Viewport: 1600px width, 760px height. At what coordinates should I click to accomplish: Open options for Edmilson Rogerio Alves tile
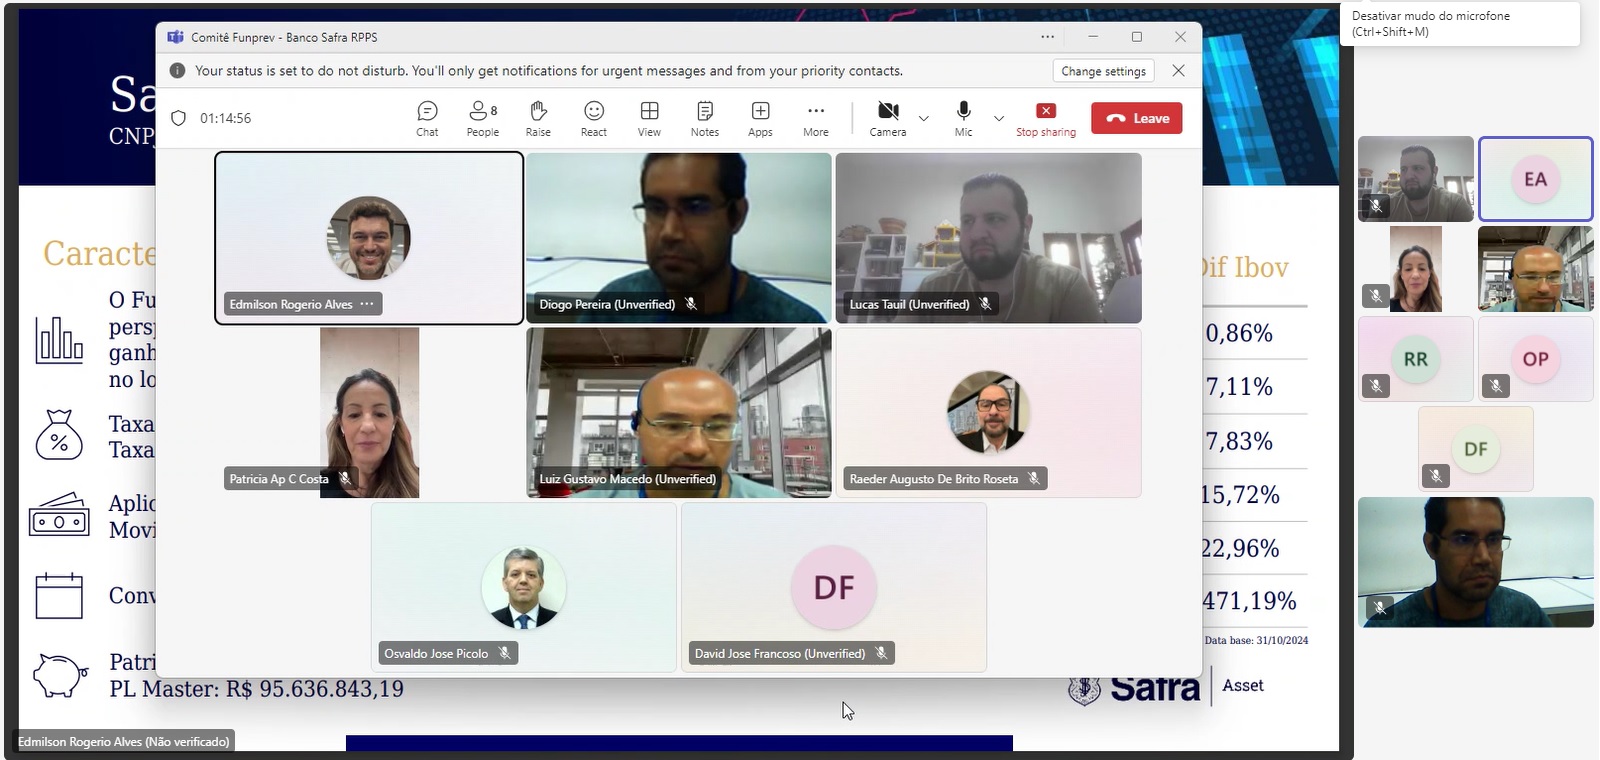(367, 304)
